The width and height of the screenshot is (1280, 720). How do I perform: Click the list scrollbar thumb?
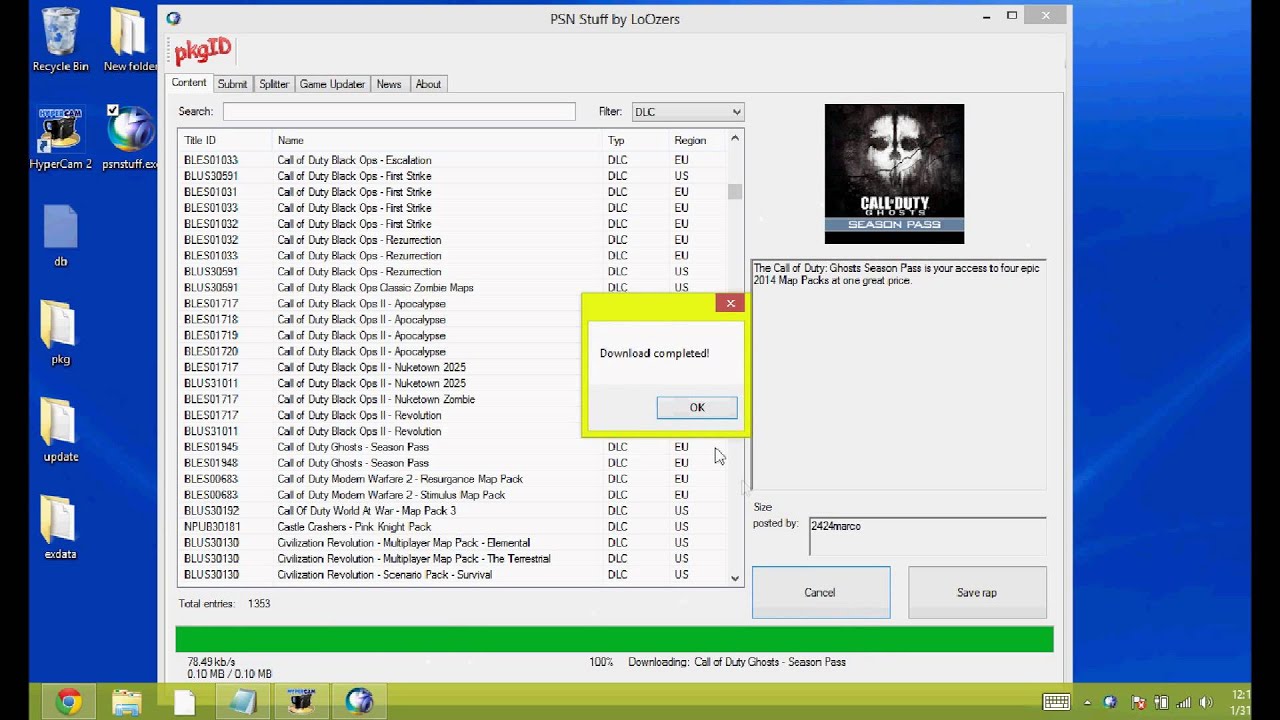click(x=735, y=191)
